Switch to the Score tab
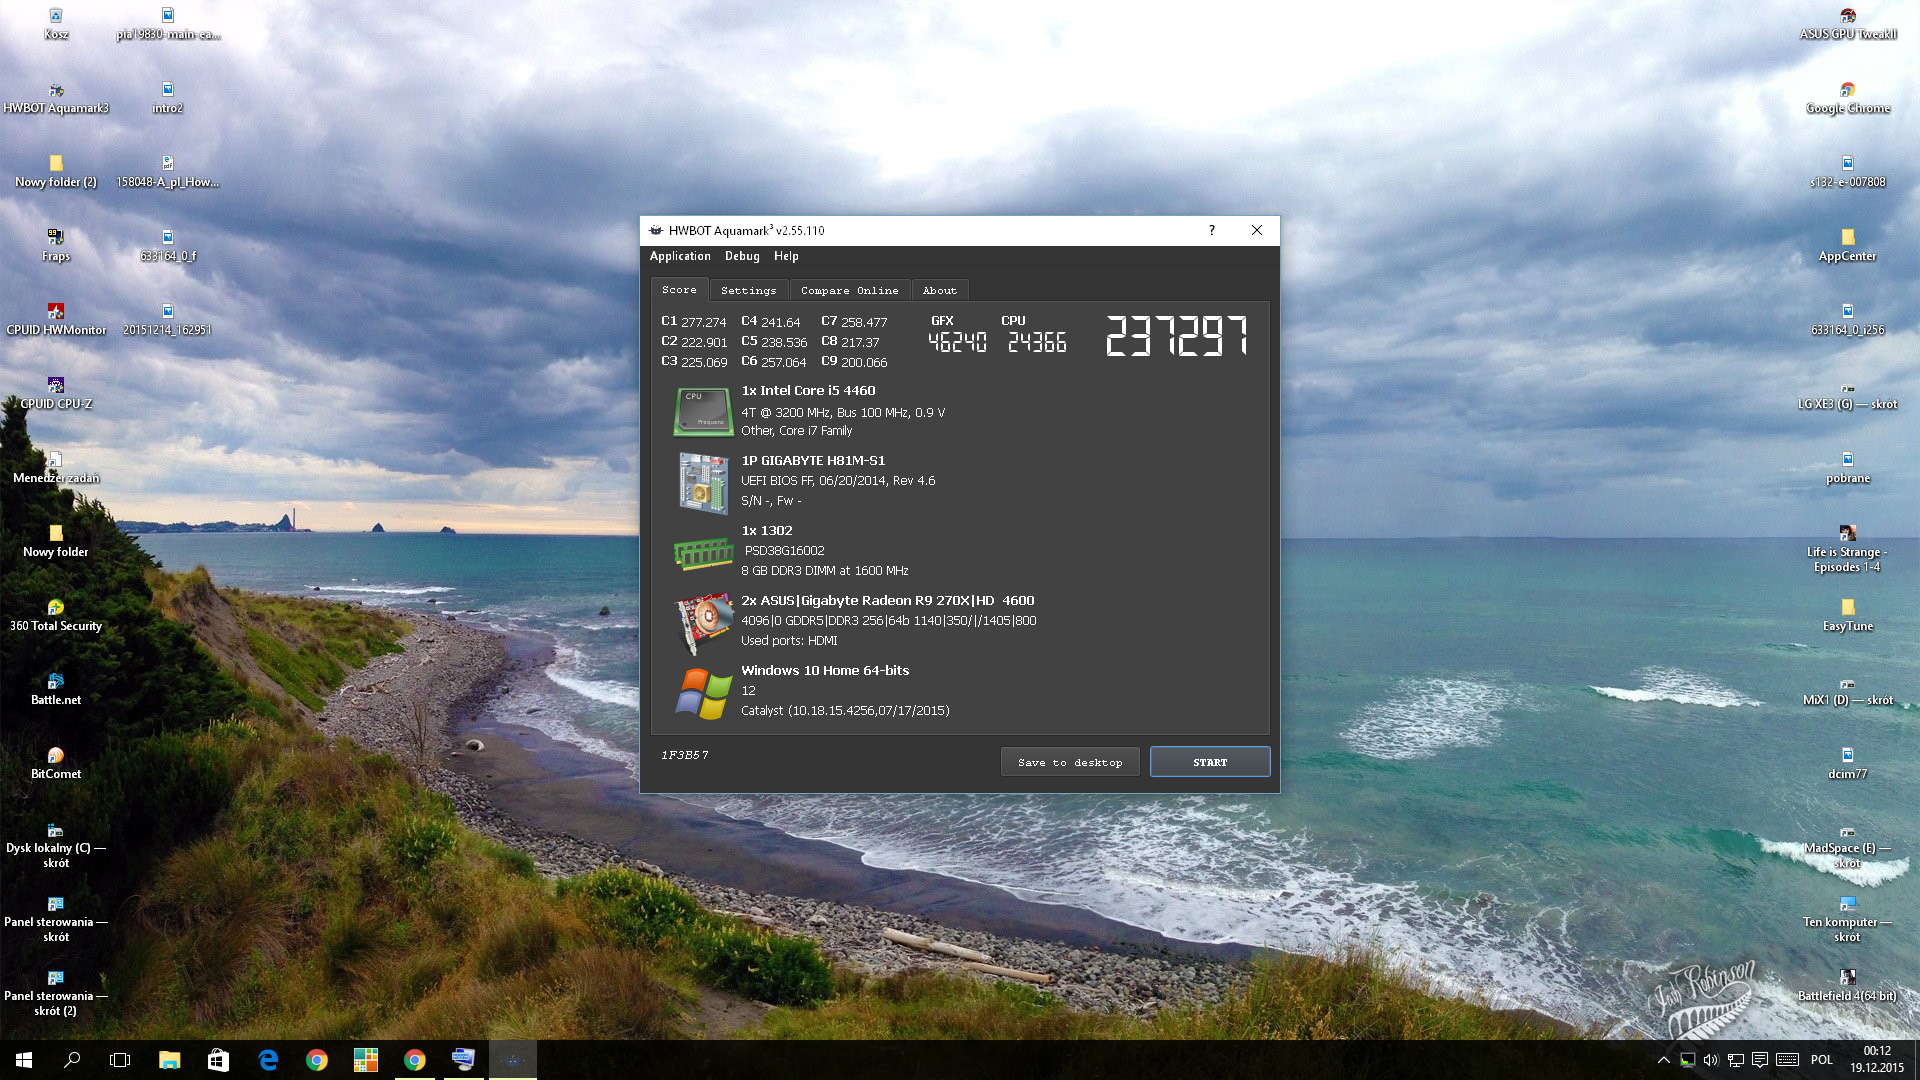This screenshot has height=1080, width=1920. tap(679, 290)
